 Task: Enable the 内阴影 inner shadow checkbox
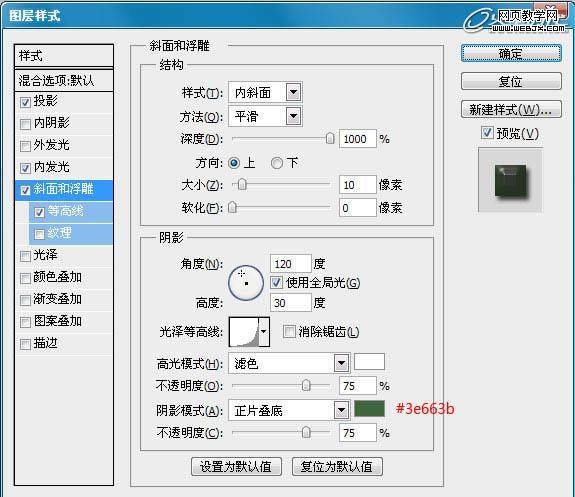(25, 124)
